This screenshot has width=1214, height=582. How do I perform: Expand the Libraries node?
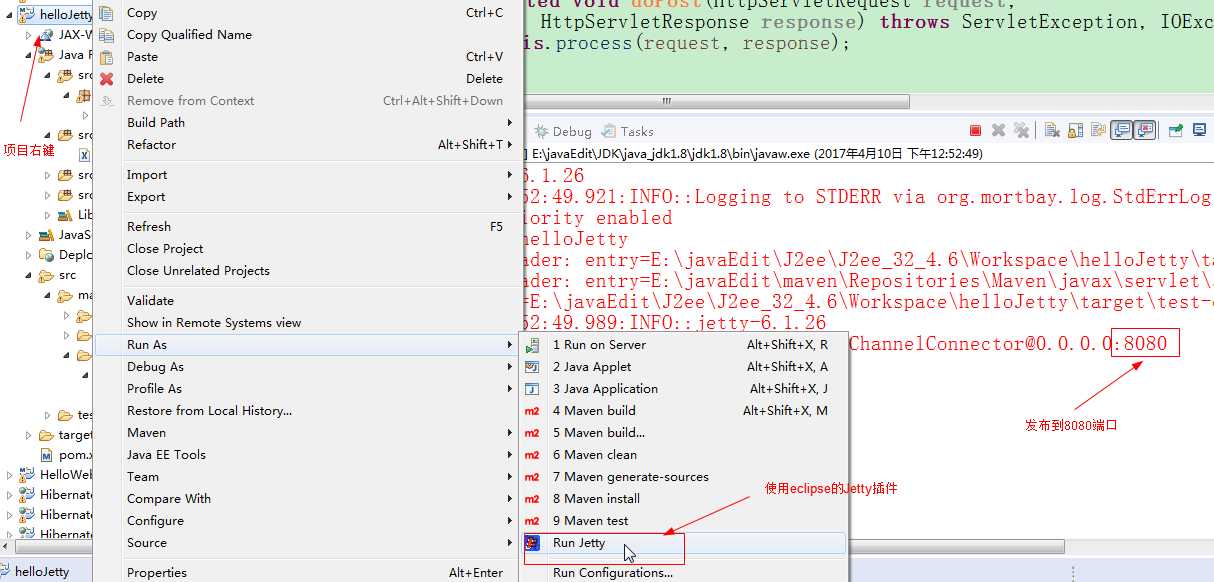pos(47,215)
